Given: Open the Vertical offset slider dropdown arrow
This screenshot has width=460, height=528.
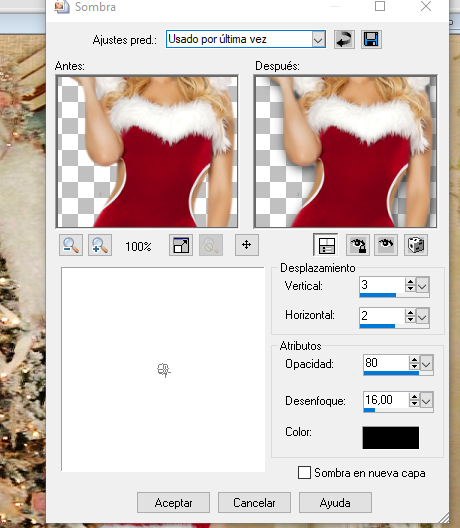Looking at the screenshot, I should click(x=422, y=286).
